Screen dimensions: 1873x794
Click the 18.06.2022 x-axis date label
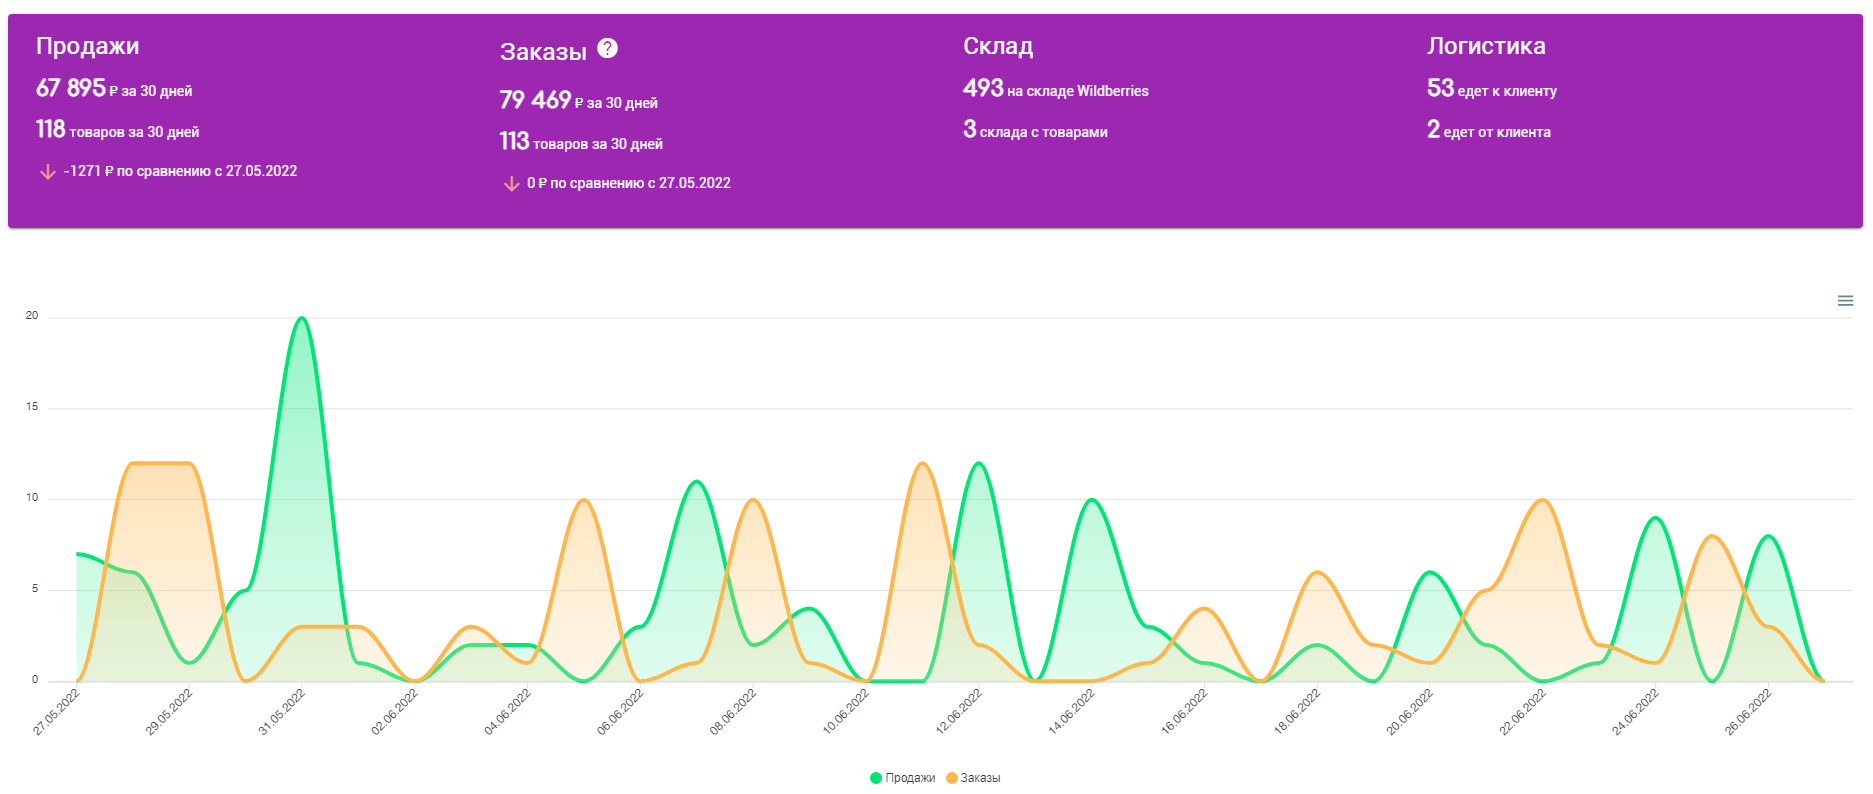(1297, 712)
